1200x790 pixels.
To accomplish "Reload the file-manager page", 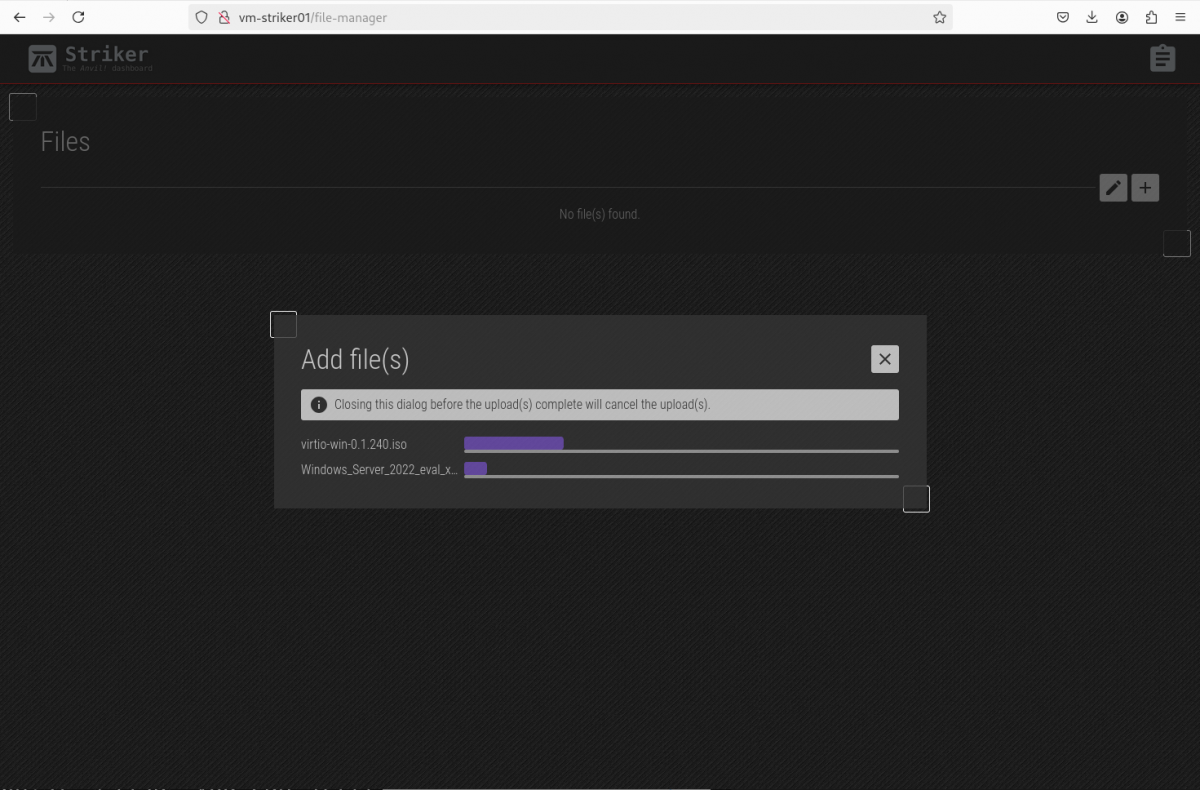I will [x=78, y=17].
